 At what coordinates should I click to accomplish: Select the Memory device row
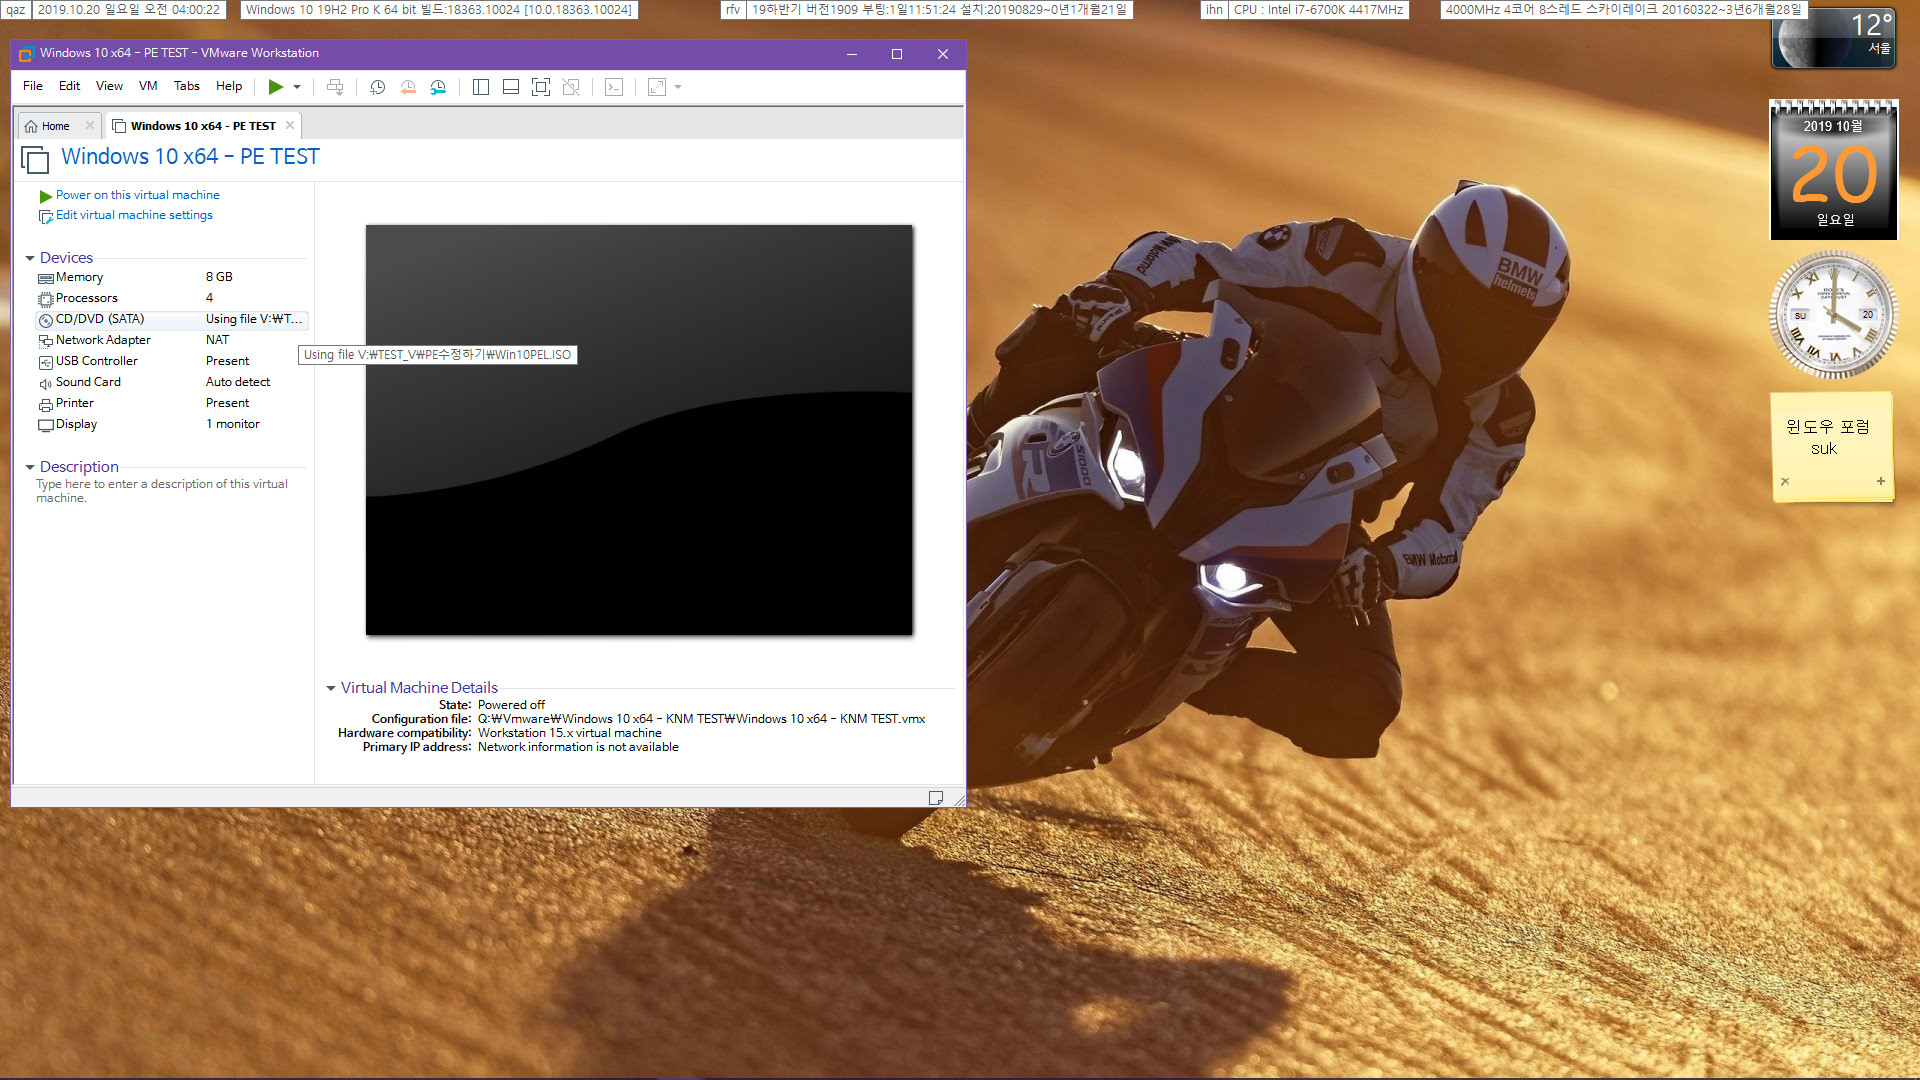(170, 277)
